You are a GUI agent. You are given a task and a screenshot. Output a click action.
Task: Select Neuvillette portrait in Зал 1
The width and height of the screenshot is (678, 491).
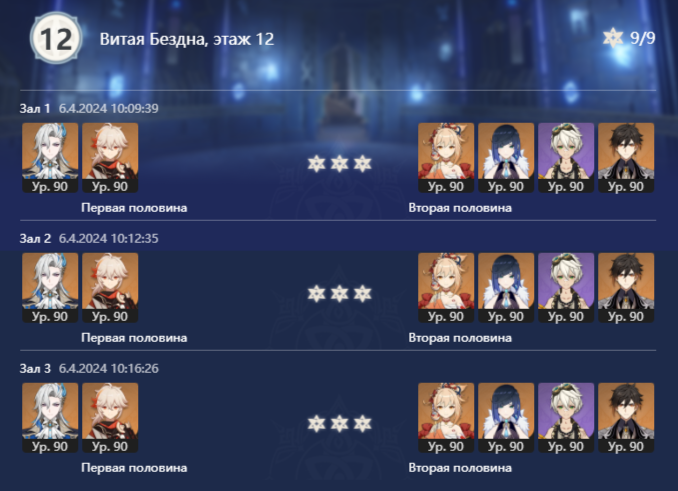coord(50,157)
